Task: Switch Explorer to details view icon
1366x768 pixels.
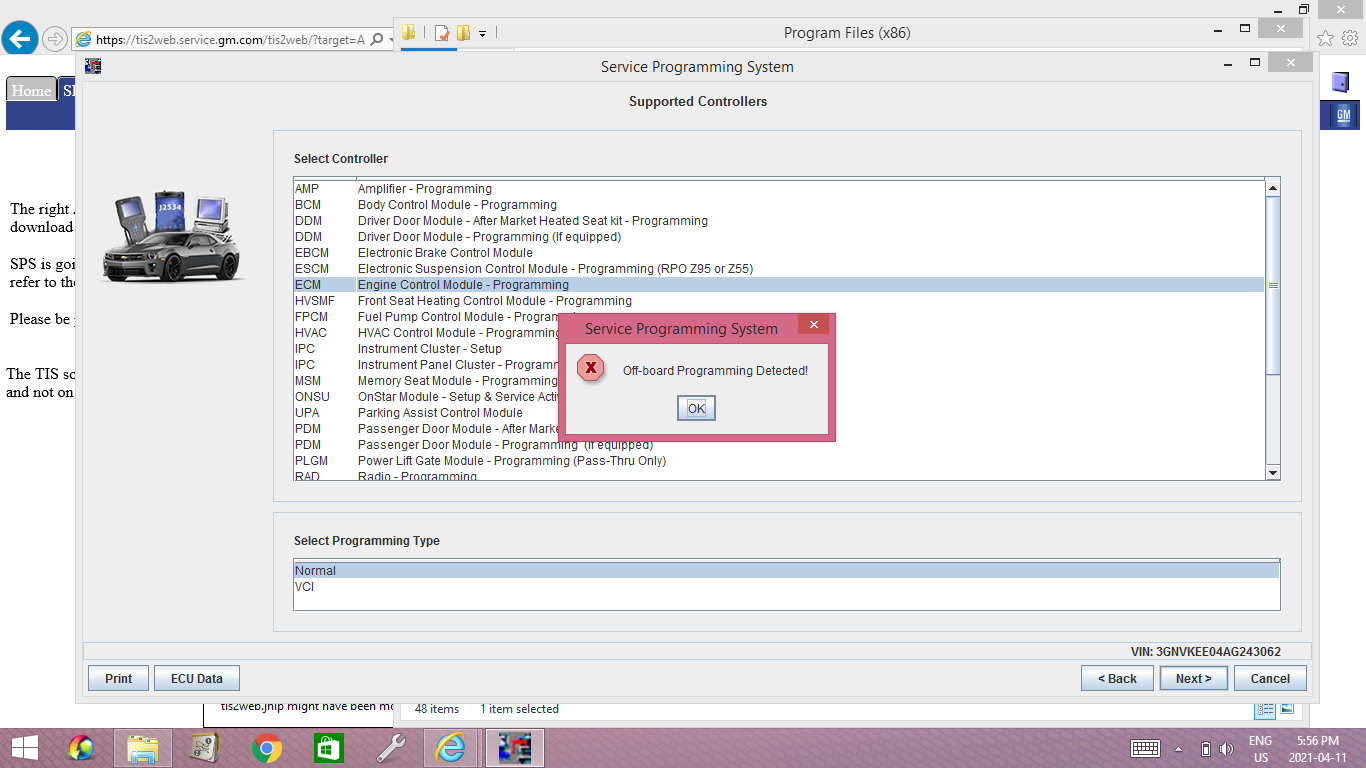Action: pyautogui.click(x=1266, y=709)
